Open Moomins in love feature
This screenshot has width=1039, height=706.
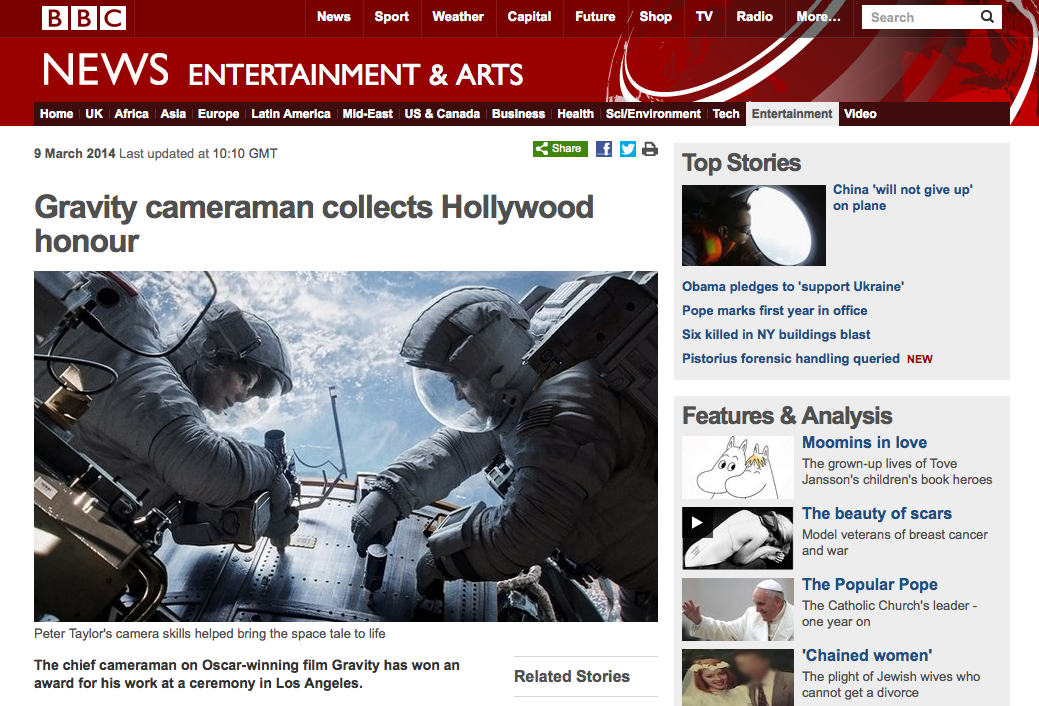tap(864, 442)
